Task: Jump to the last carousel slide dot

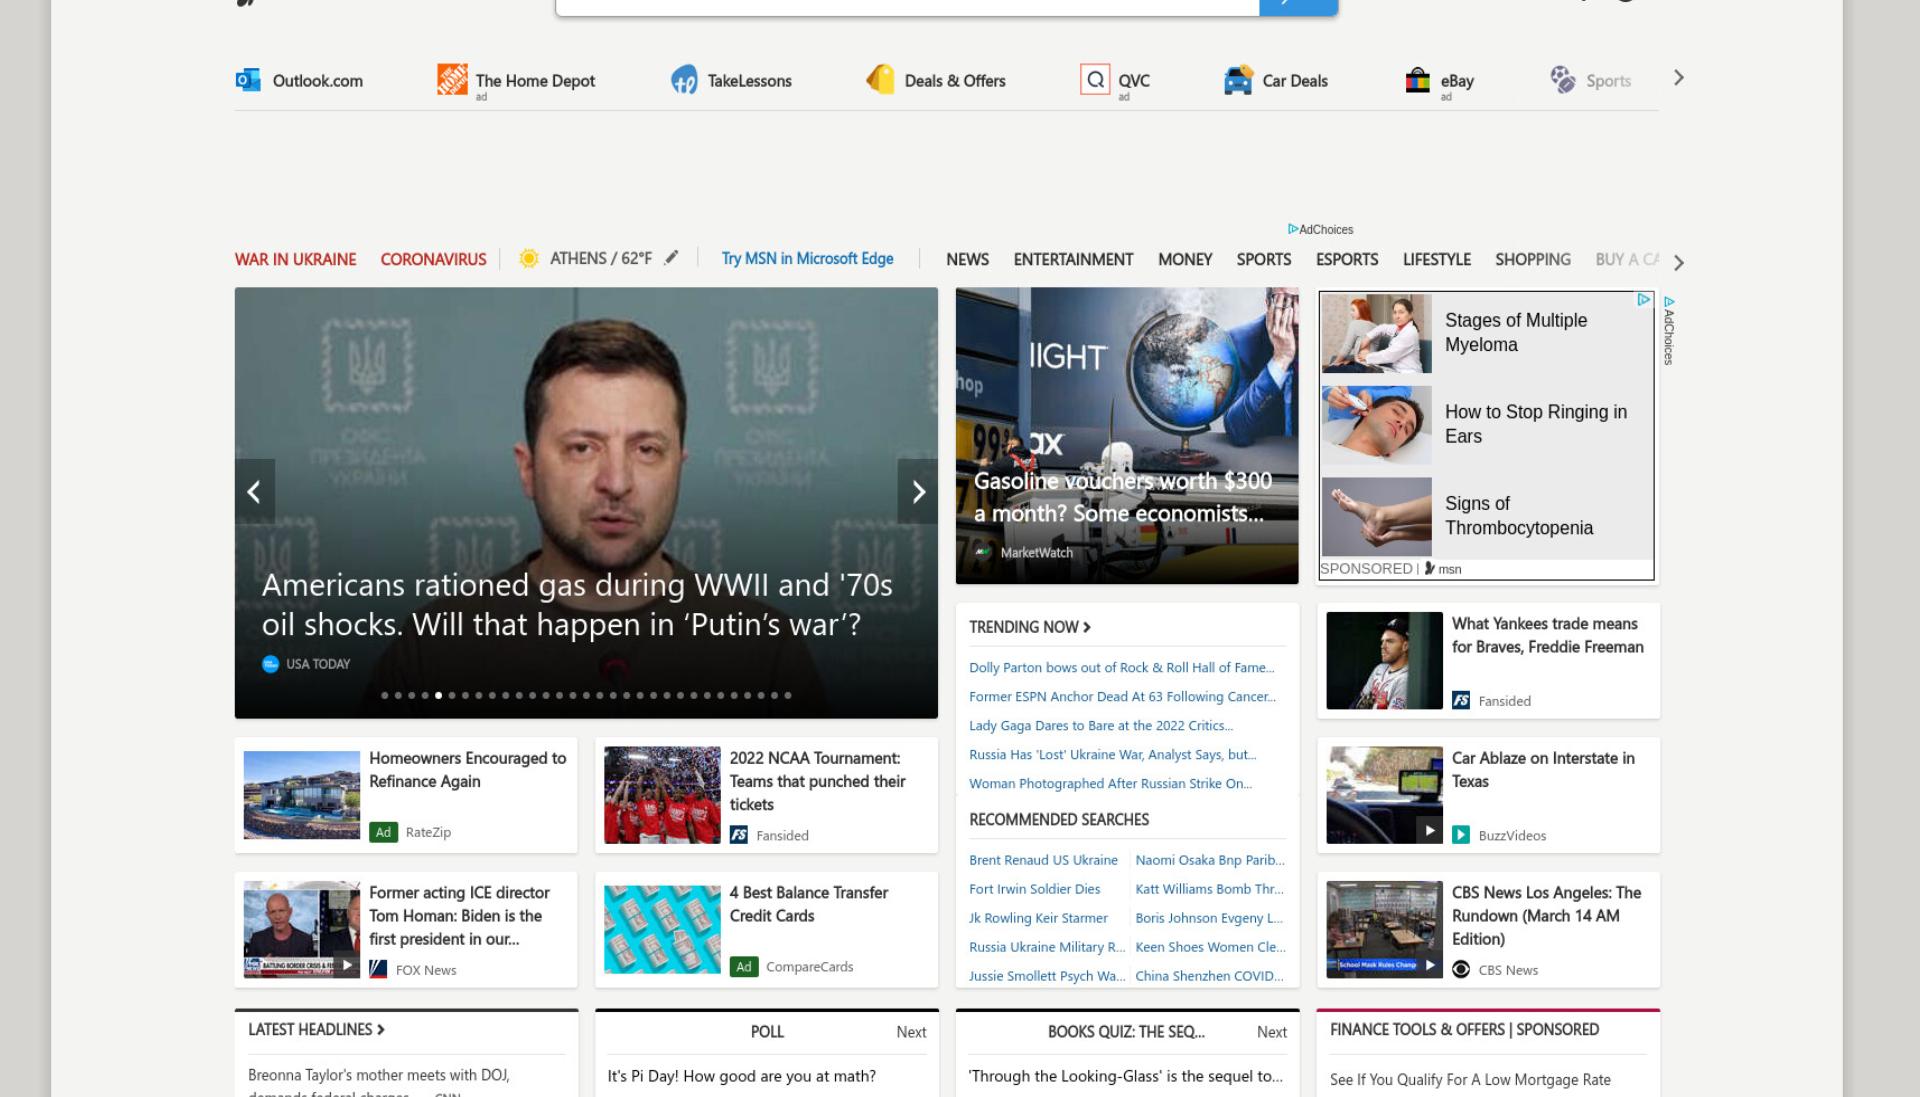Action: pyautogui.click(x=788, y=695)
